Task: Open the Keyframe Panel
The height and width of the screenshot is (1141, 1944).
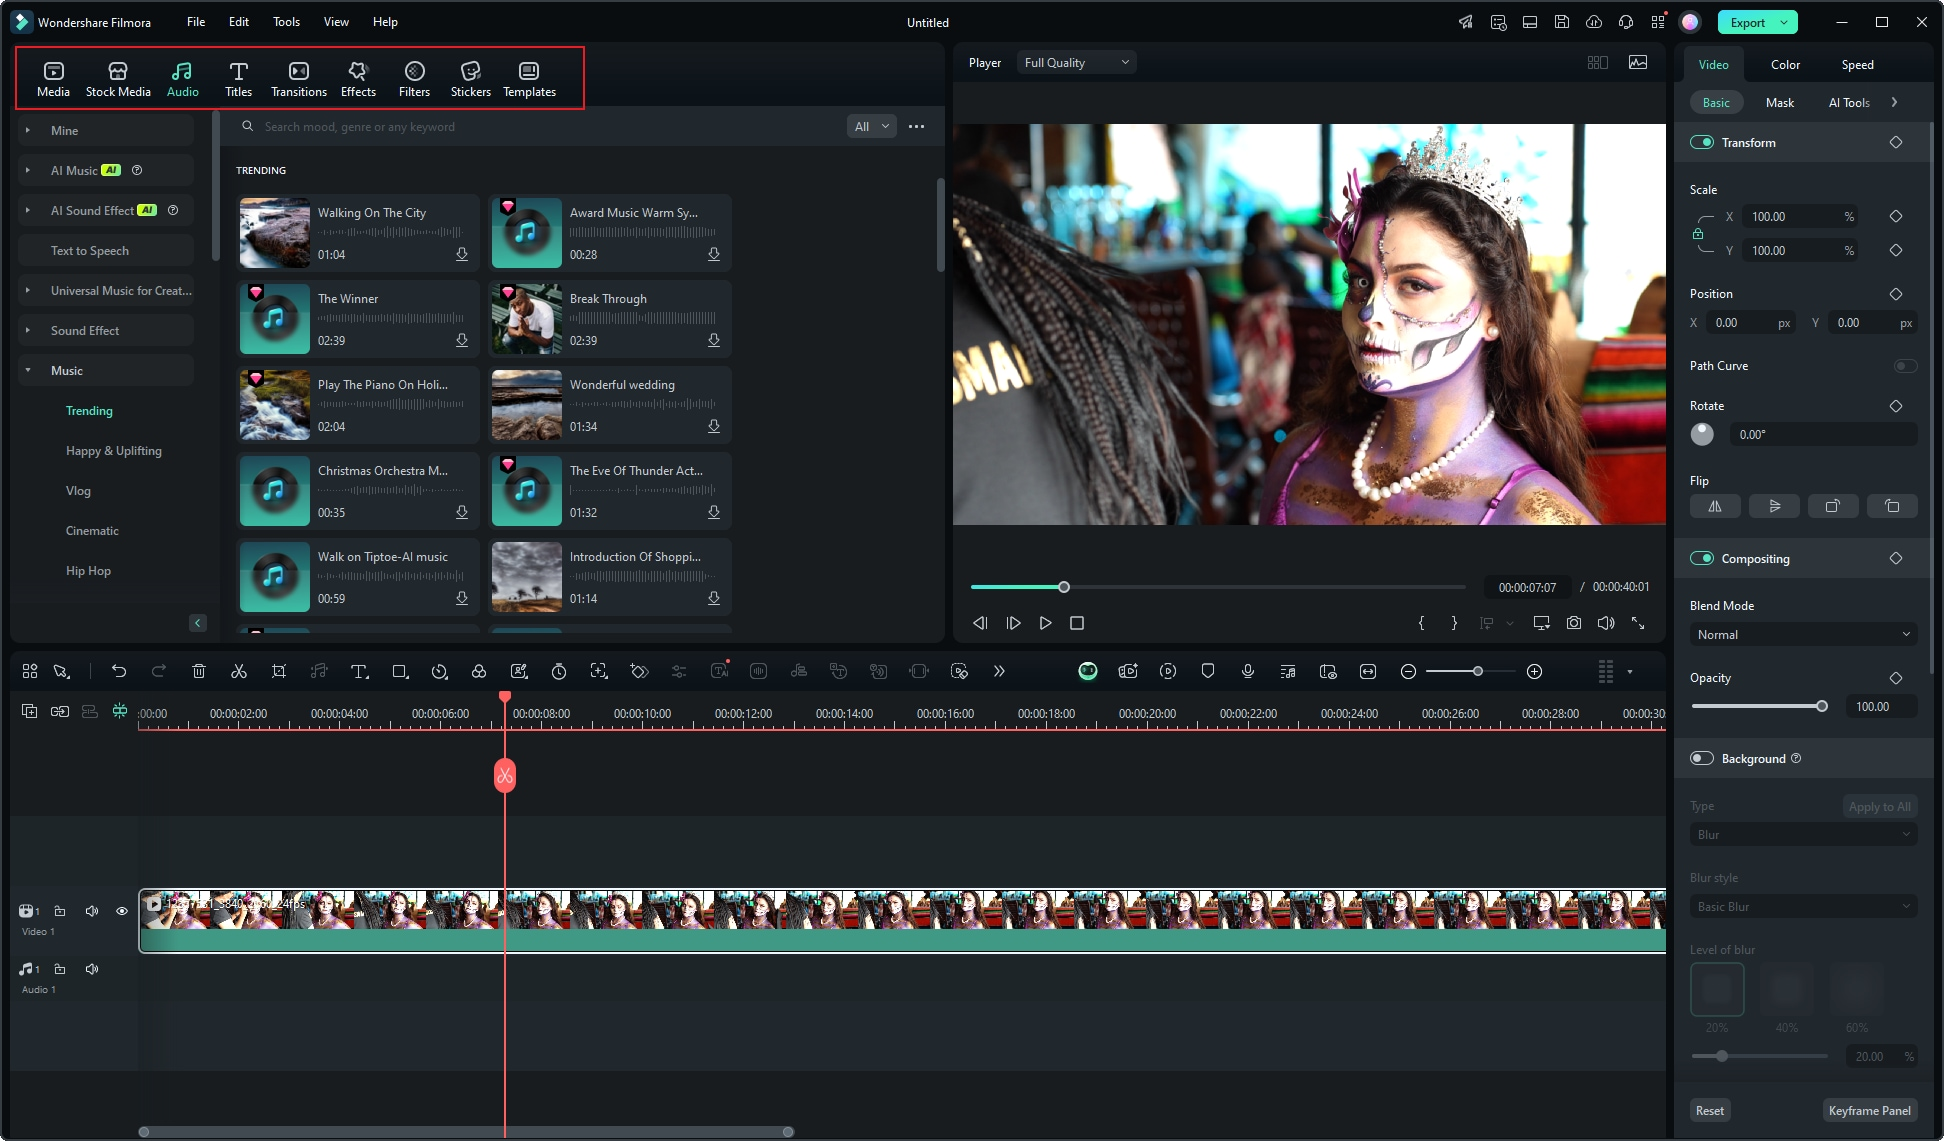Action: pyautogui.click(x=1869, y=1110)
